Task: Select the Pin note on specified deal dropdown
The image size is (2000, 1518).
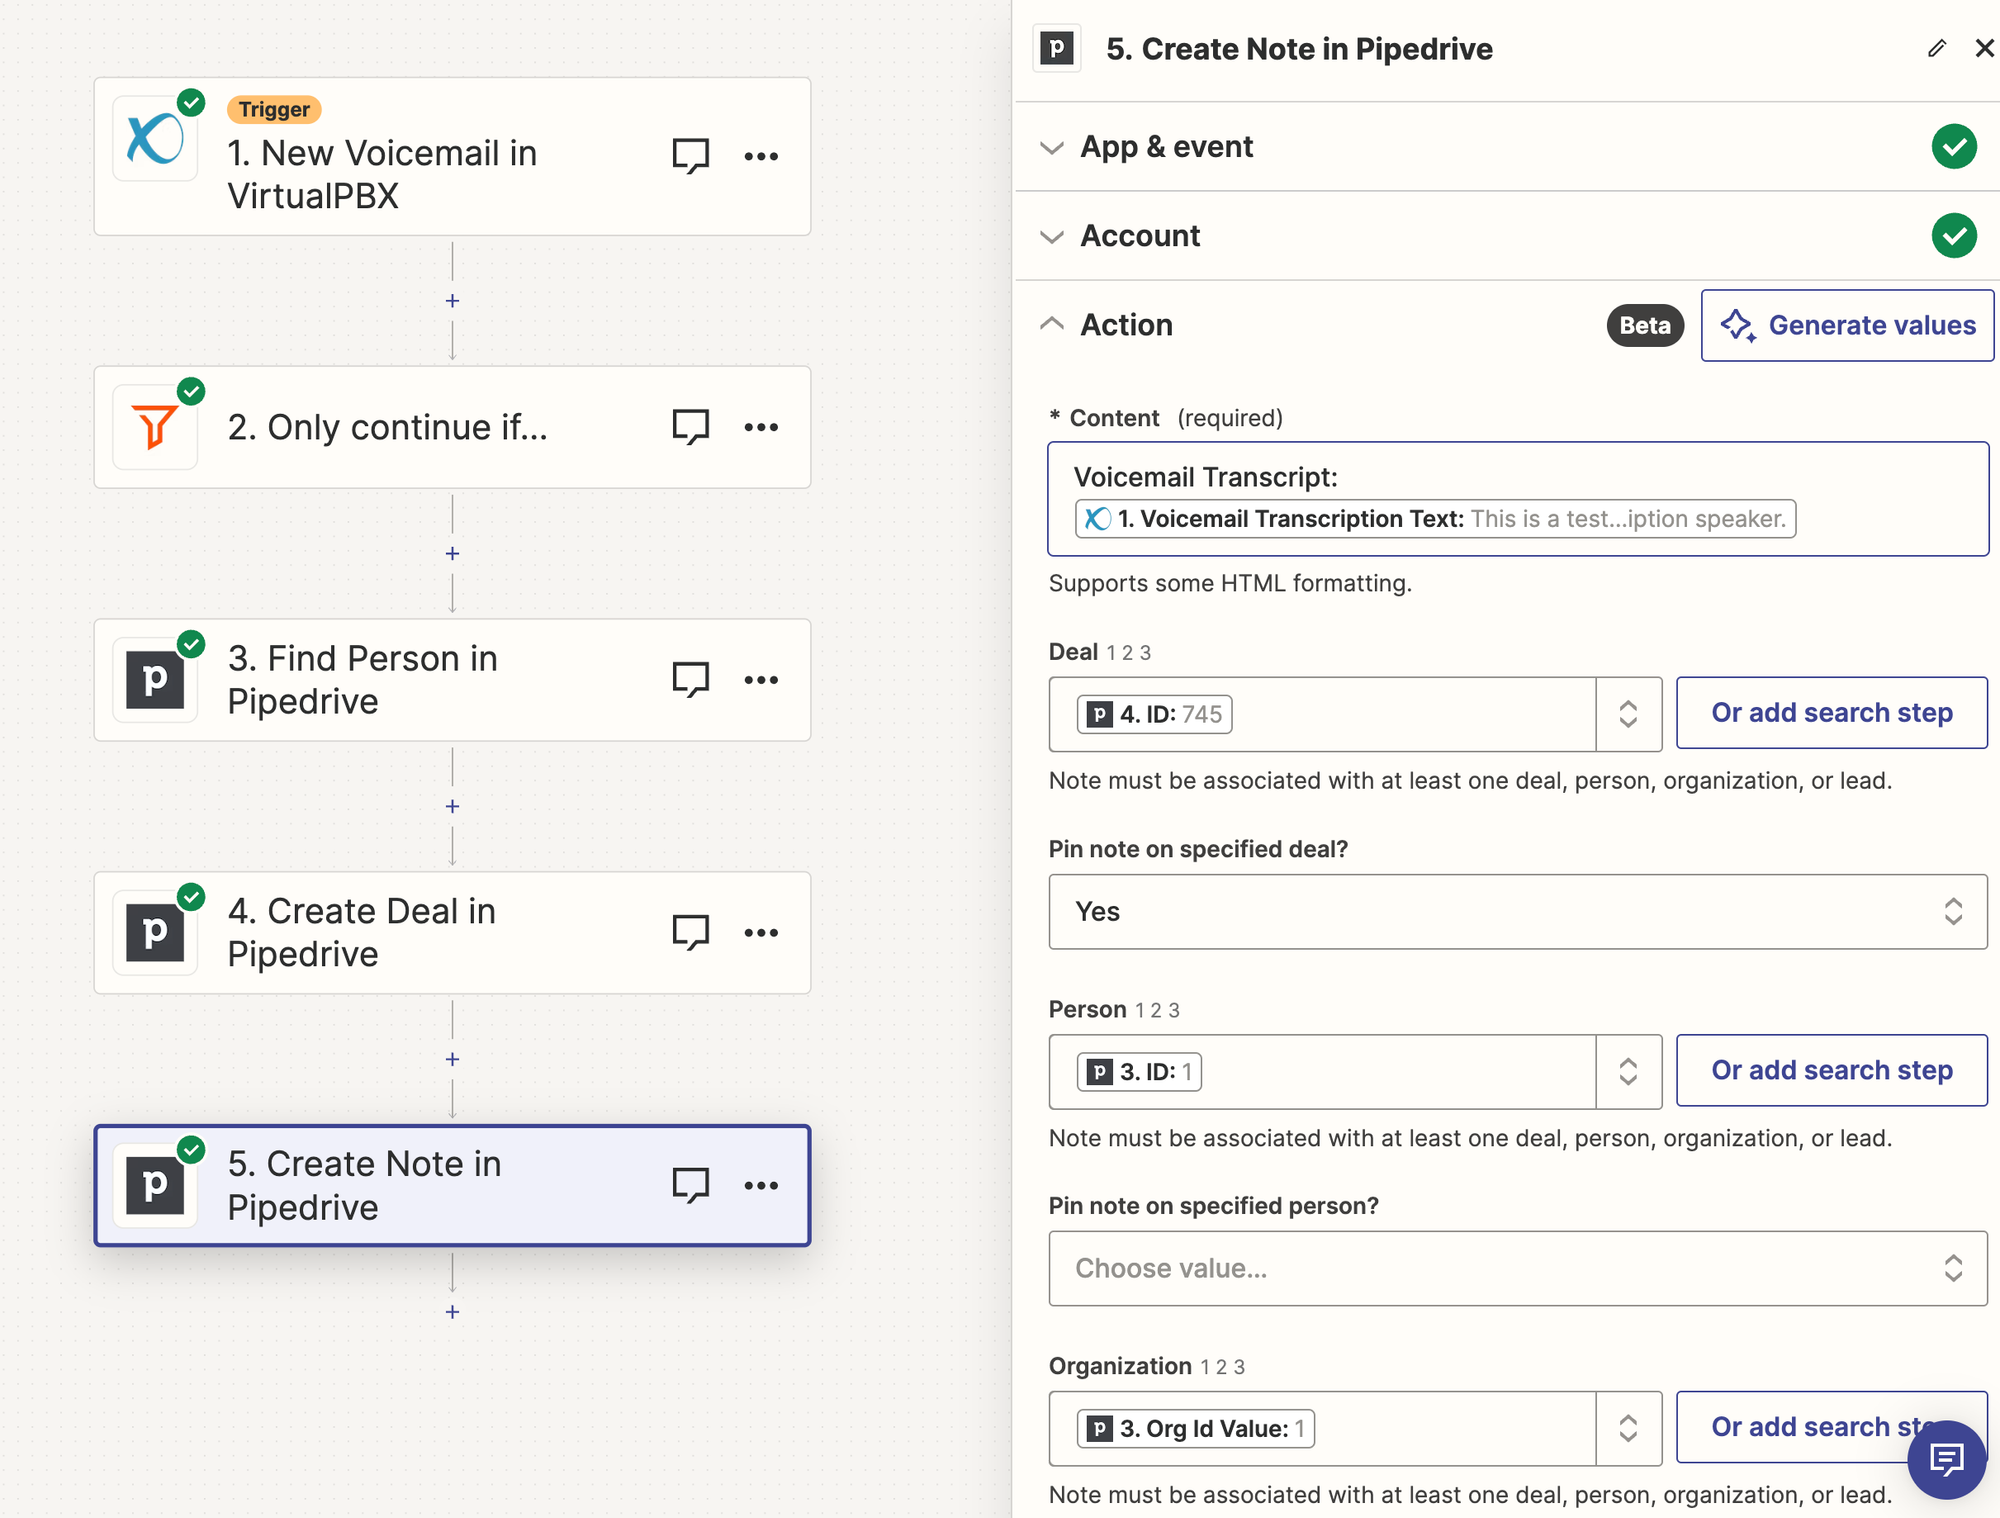Action: (x=1518, y=912)
